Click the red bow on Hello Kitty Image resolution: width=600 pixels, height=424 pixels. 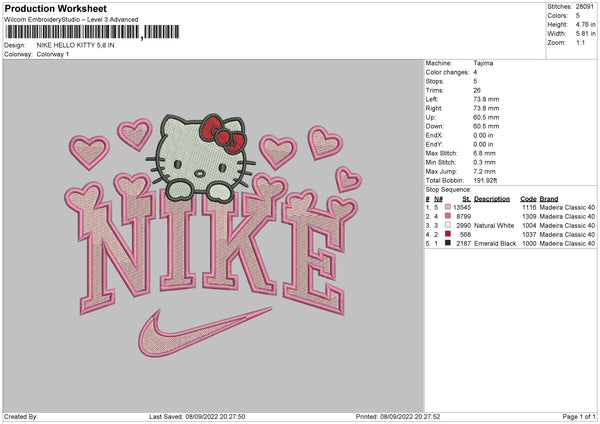(223, 134)
